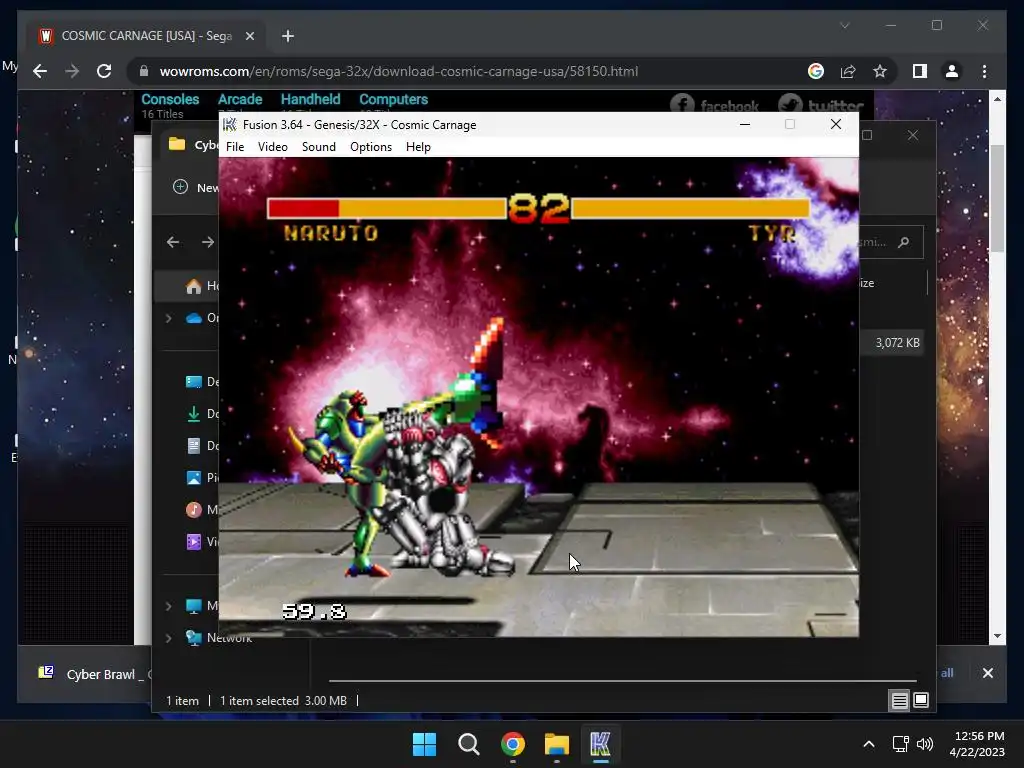This screenshot has height=768, width=1024.
Task: Switch Explorer to large icons view
Action: (x=921, y=701)
